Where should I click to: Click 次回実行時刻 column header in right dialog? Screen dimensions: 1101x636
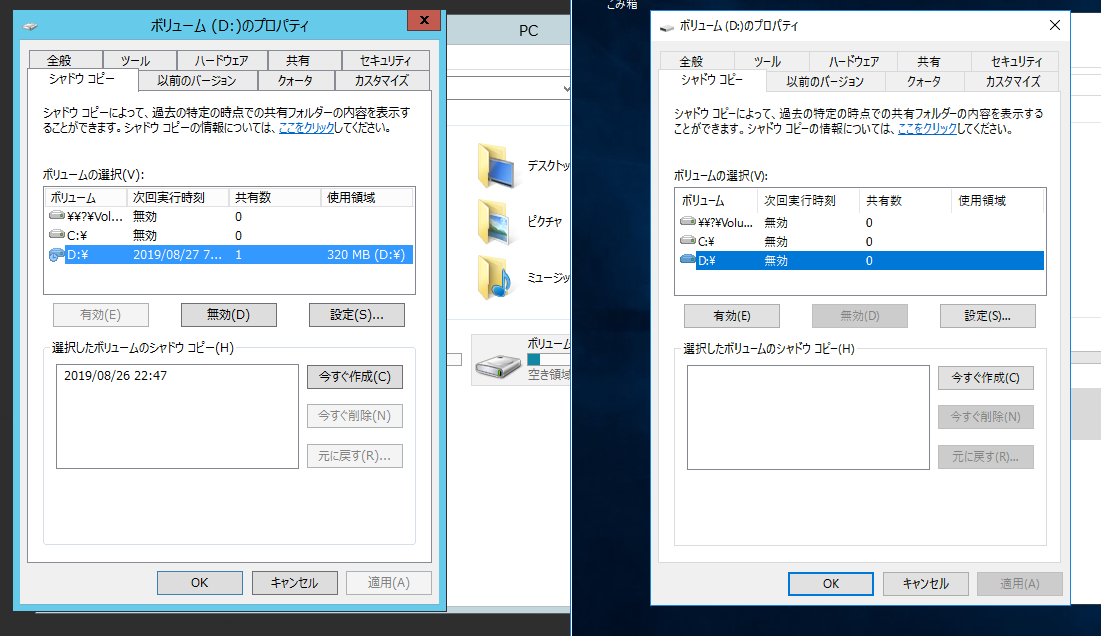pos(808,201)
